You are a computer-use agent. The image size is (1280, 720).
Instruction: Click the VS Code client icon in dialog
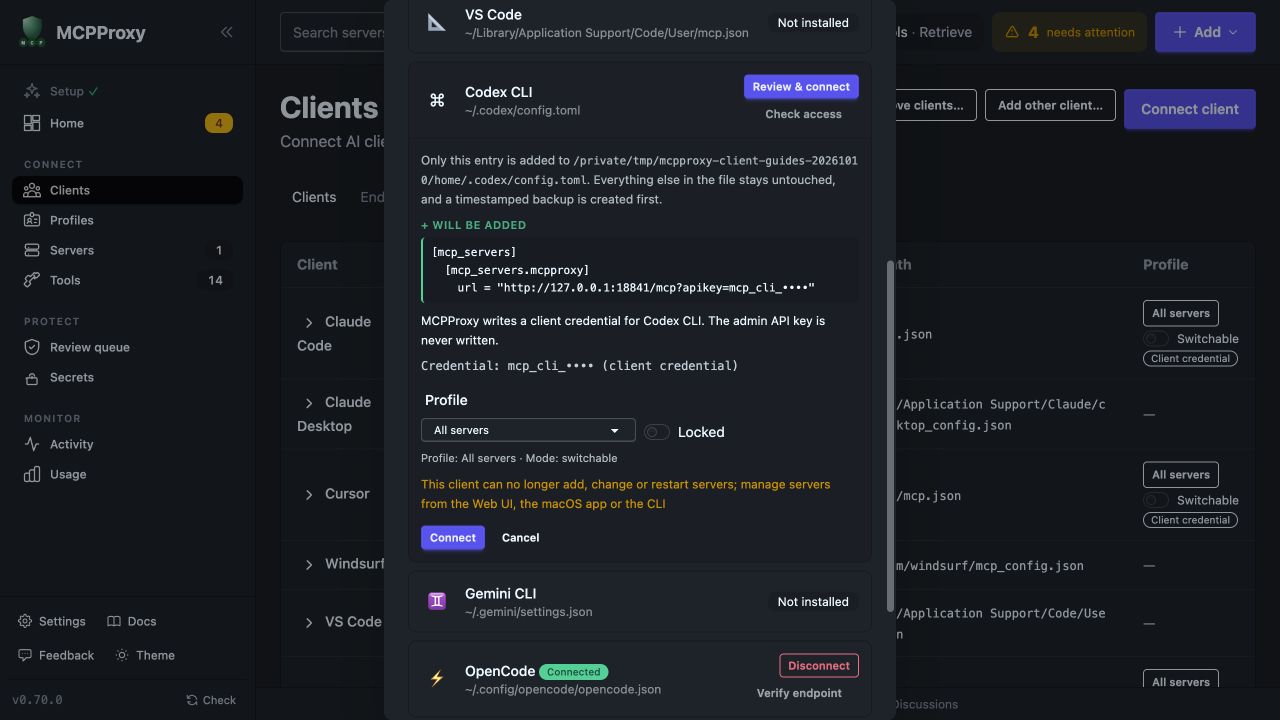pos(437,22)
